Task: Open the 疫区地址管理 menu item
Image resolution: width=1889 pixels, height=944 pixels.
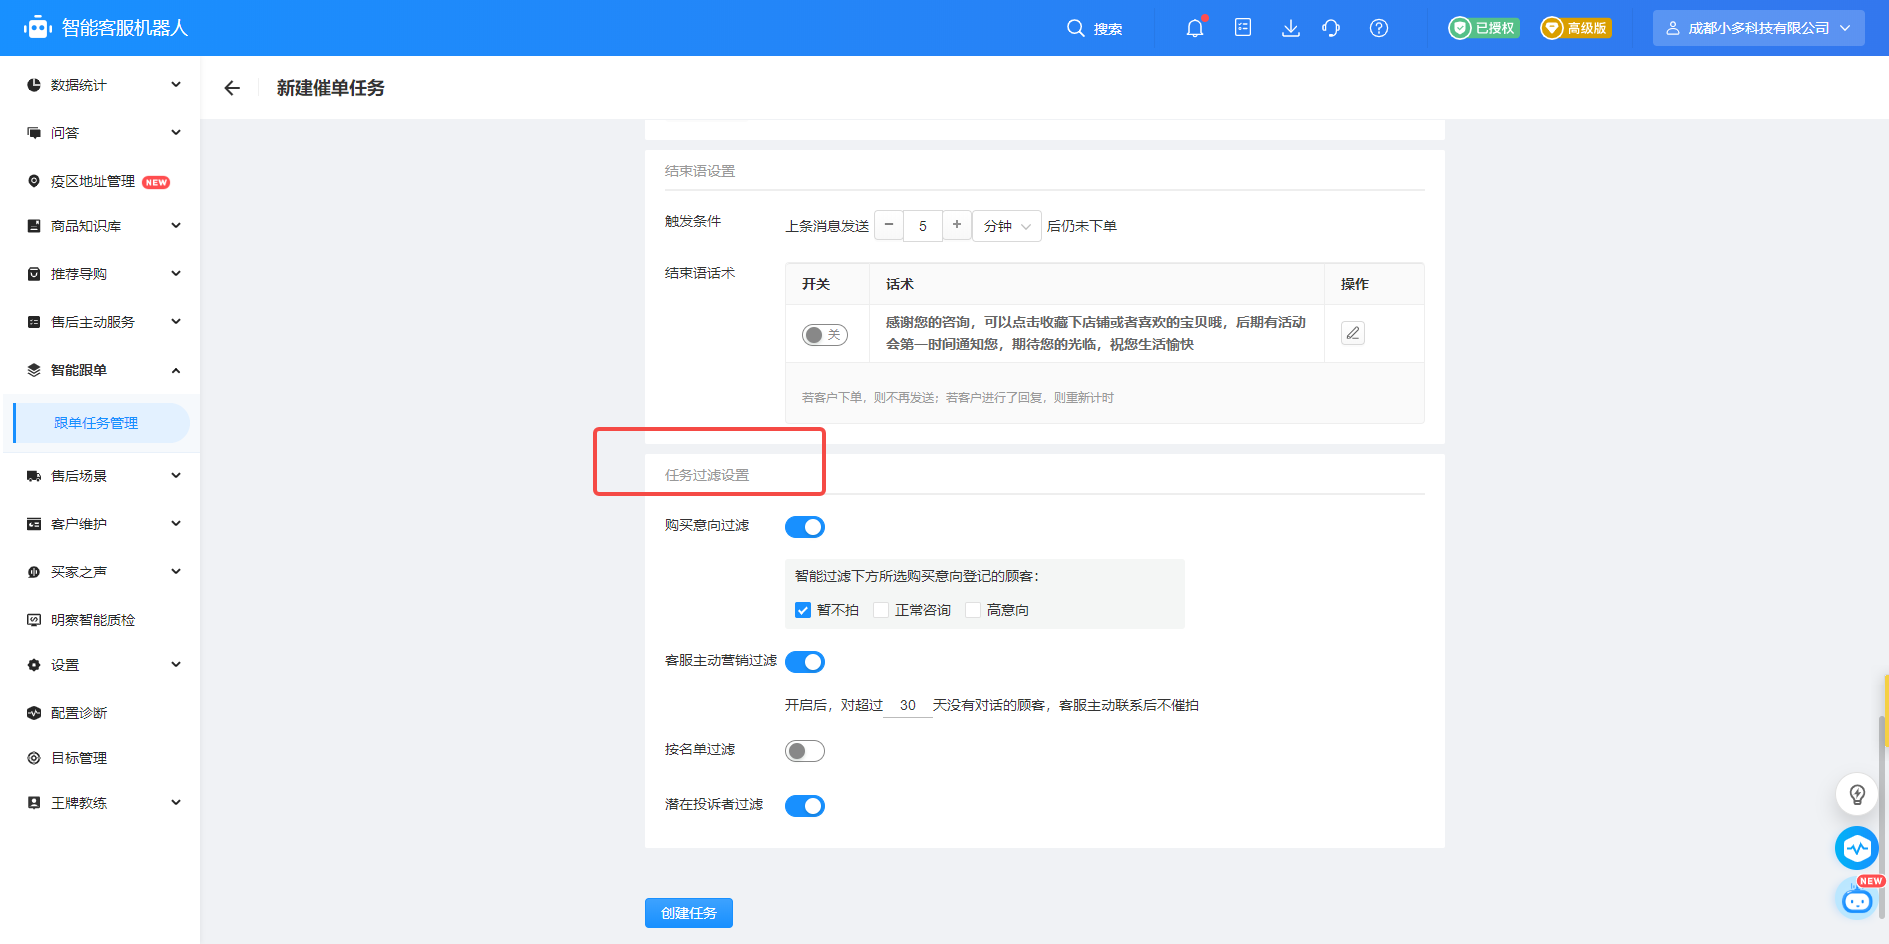Action: tap(100, 181)
